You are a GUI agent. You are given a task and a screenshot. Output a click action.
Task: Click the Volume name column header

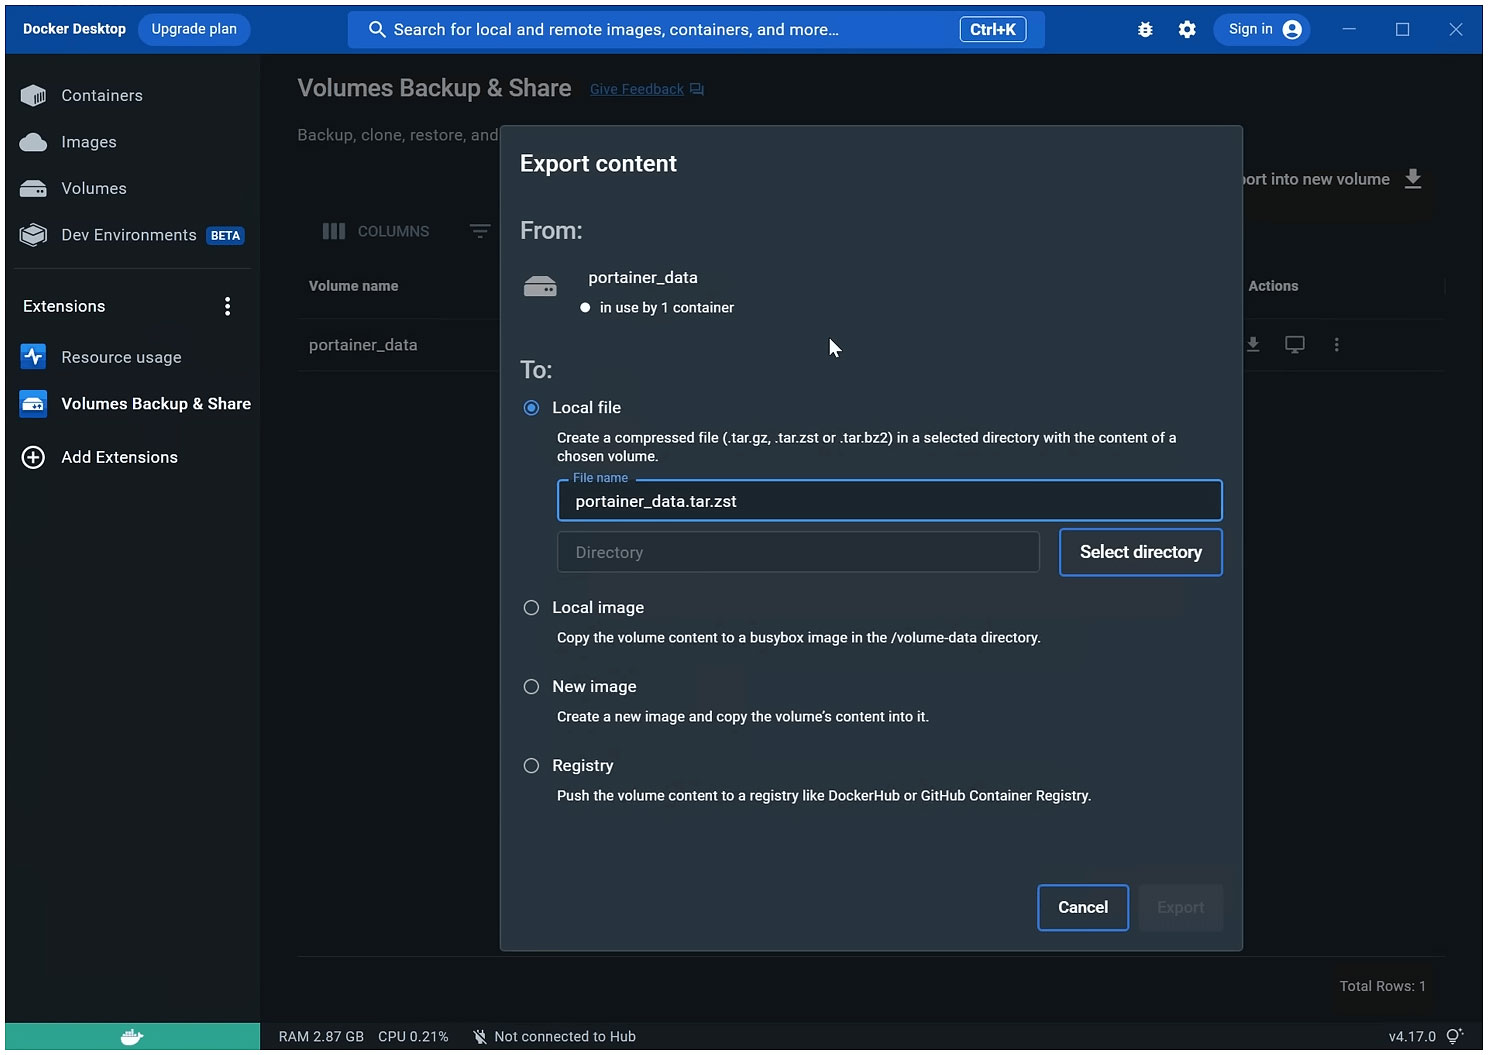(353, 286)
